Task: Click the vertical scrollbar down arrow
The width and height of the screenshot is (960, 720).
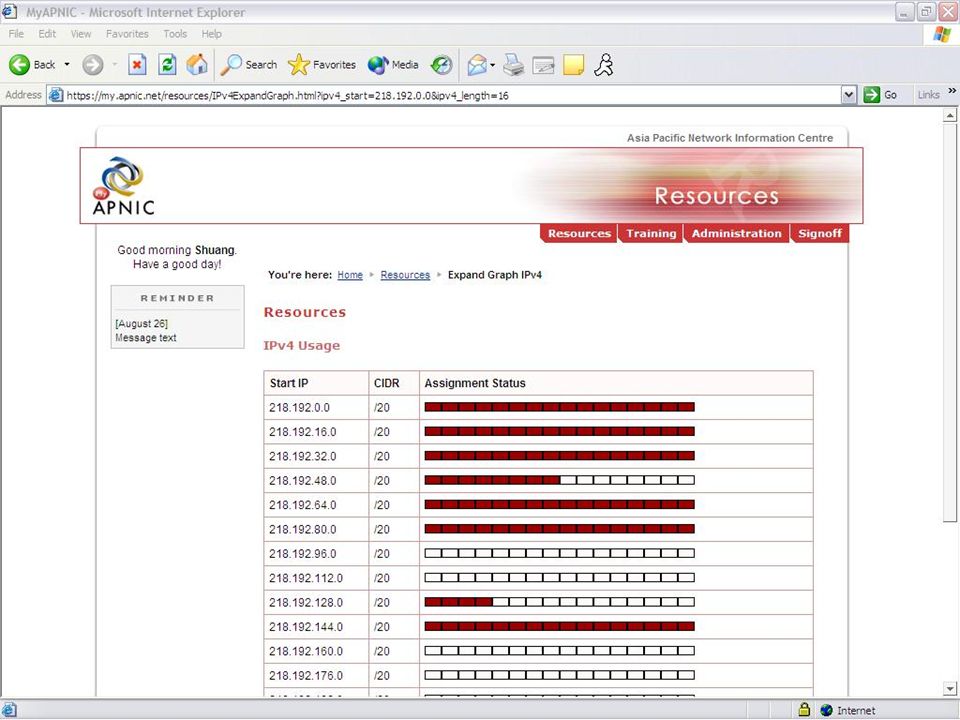Action: tap(950, 689)
